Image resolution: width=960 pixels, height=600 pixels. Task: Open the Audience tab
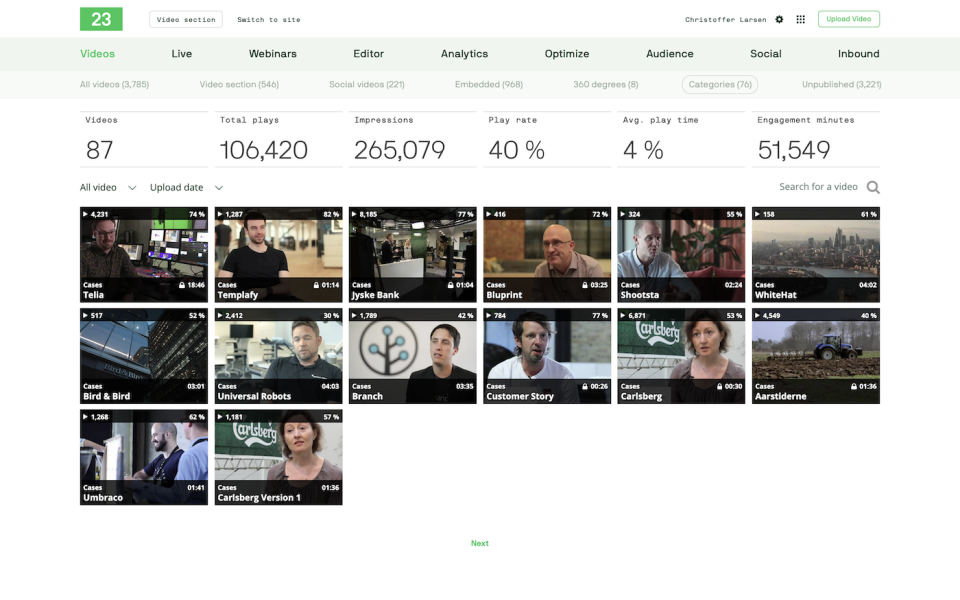(670, 54)
